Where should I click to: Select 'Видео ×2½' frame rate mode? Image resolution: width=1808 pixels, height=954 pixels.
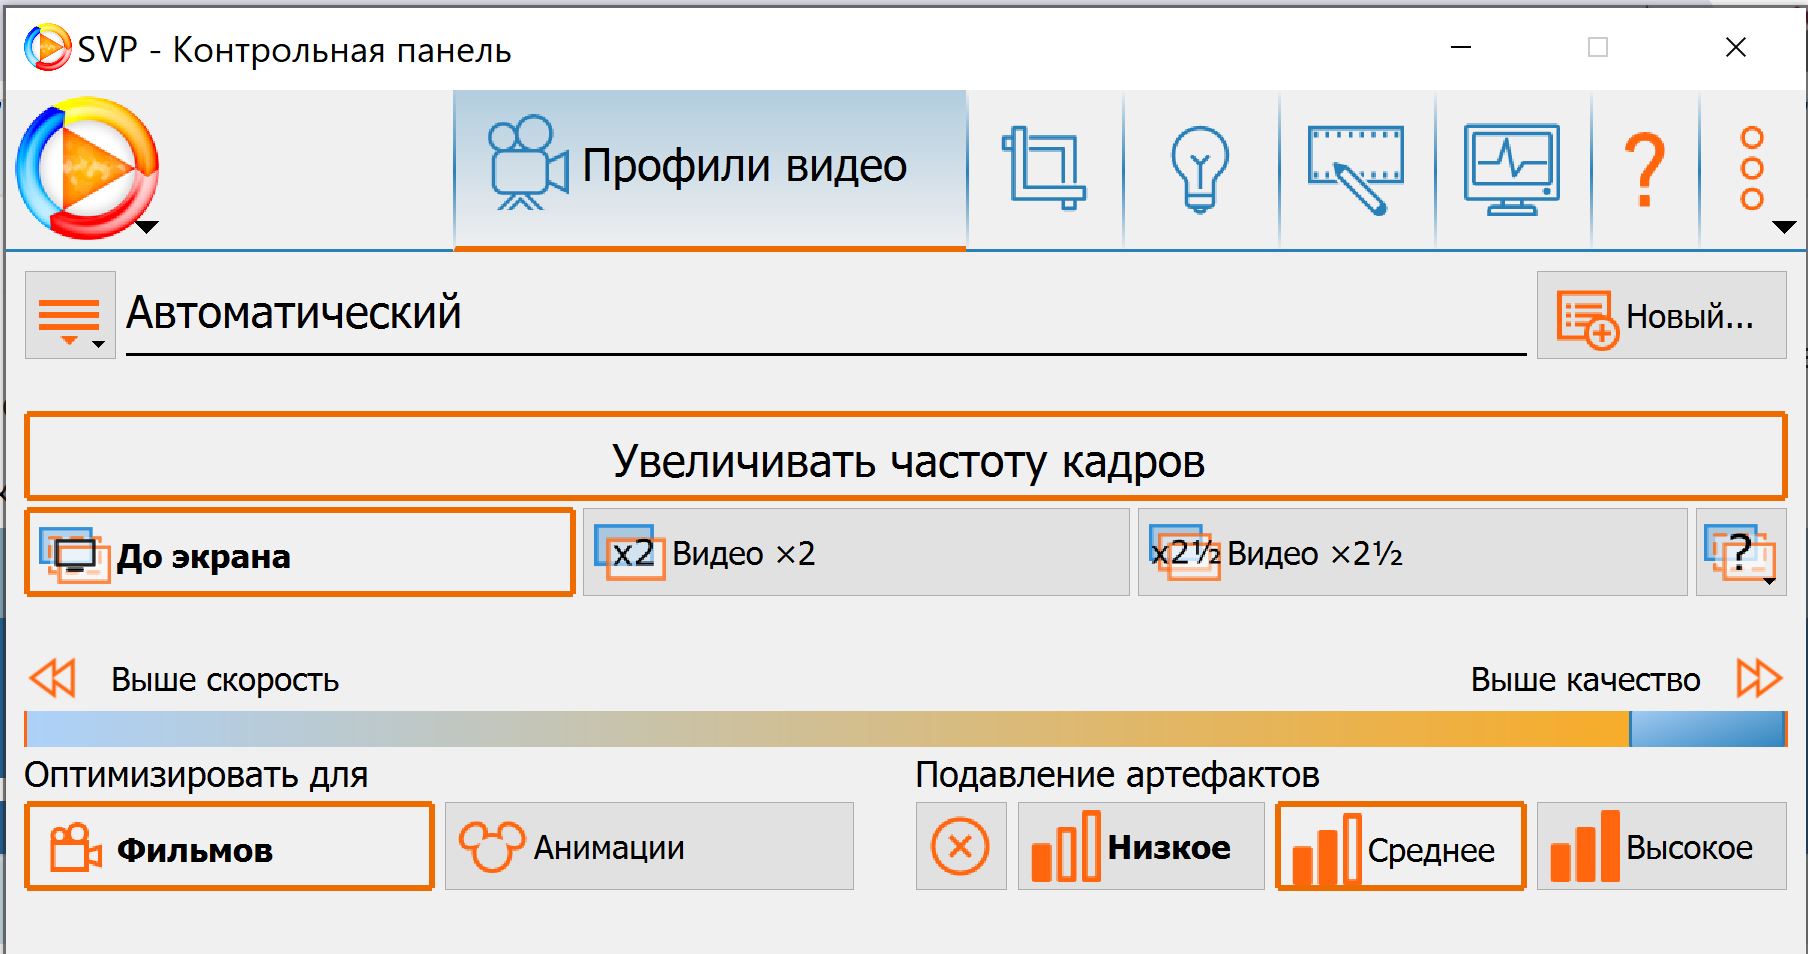click(1411, 553)
